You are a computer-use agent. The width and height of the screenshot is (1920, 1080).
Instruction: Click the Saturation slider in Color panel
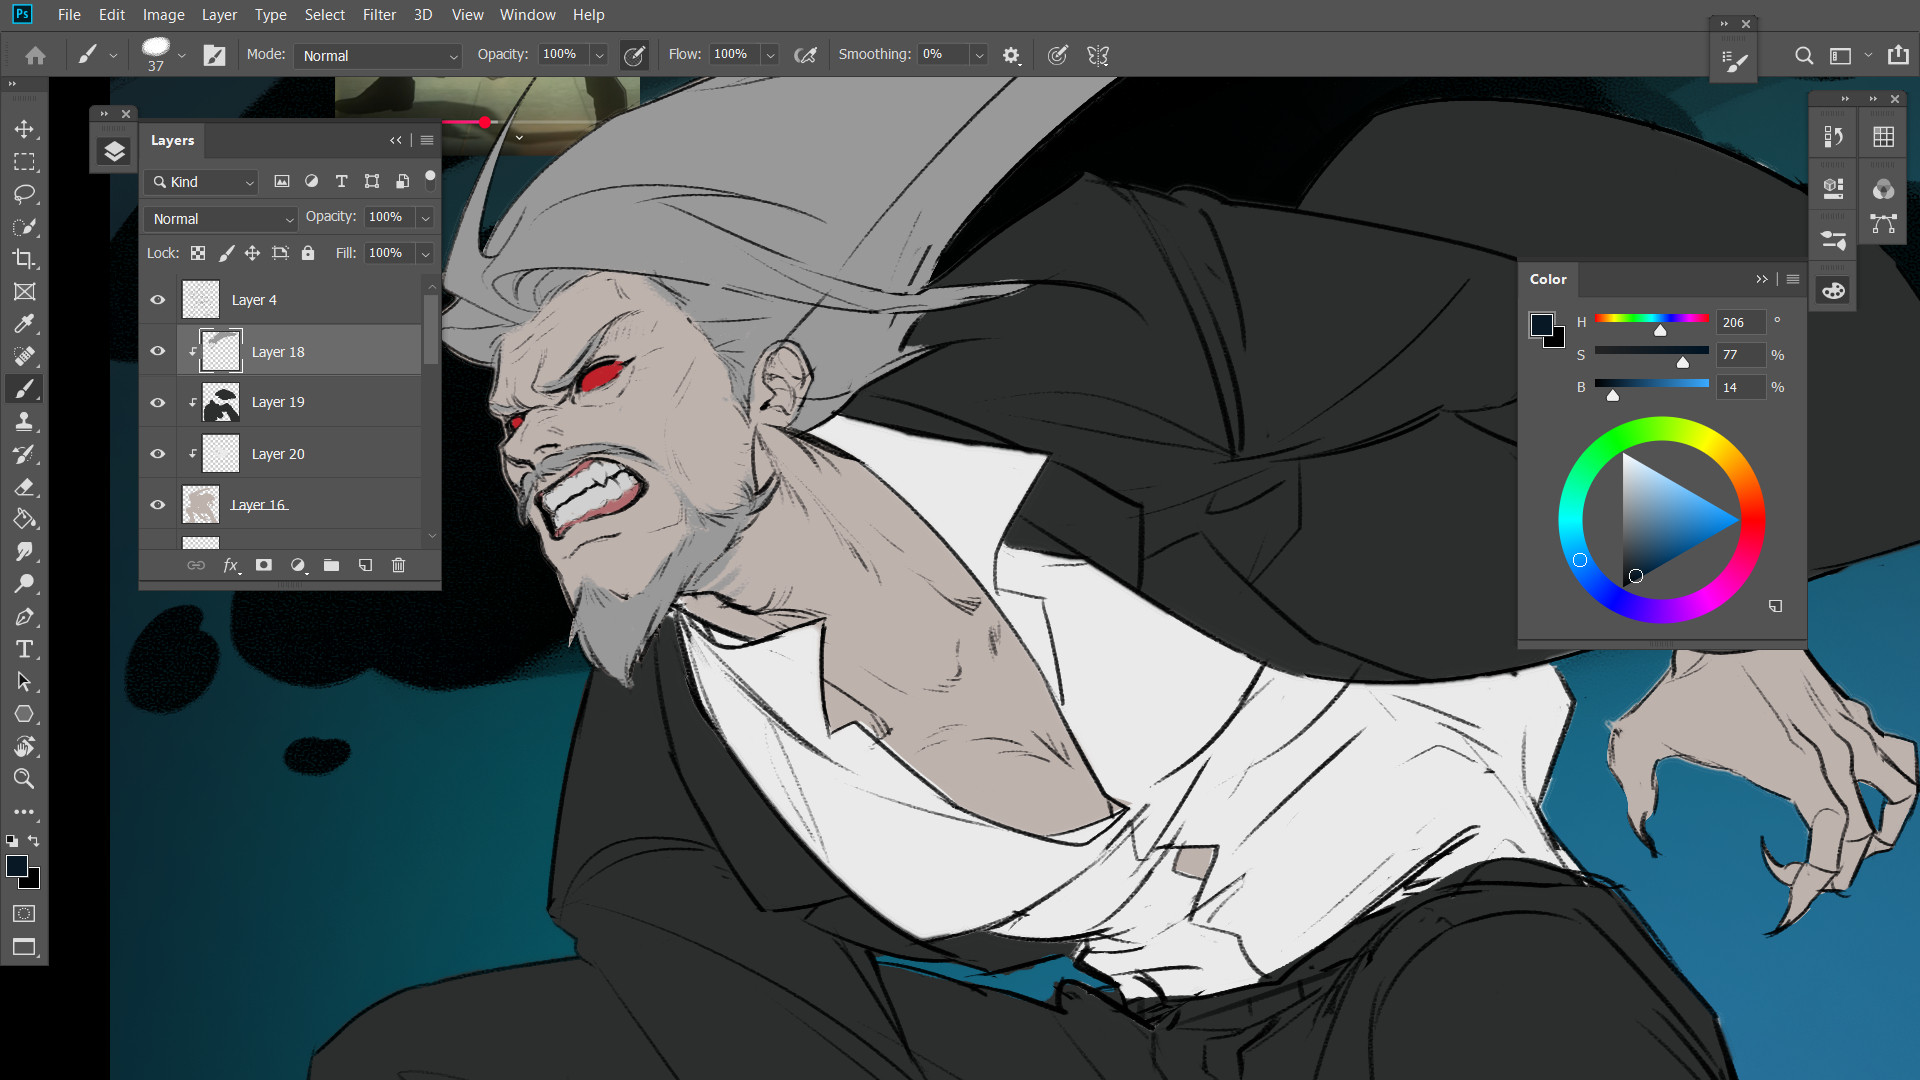[x=1652, y=351]
